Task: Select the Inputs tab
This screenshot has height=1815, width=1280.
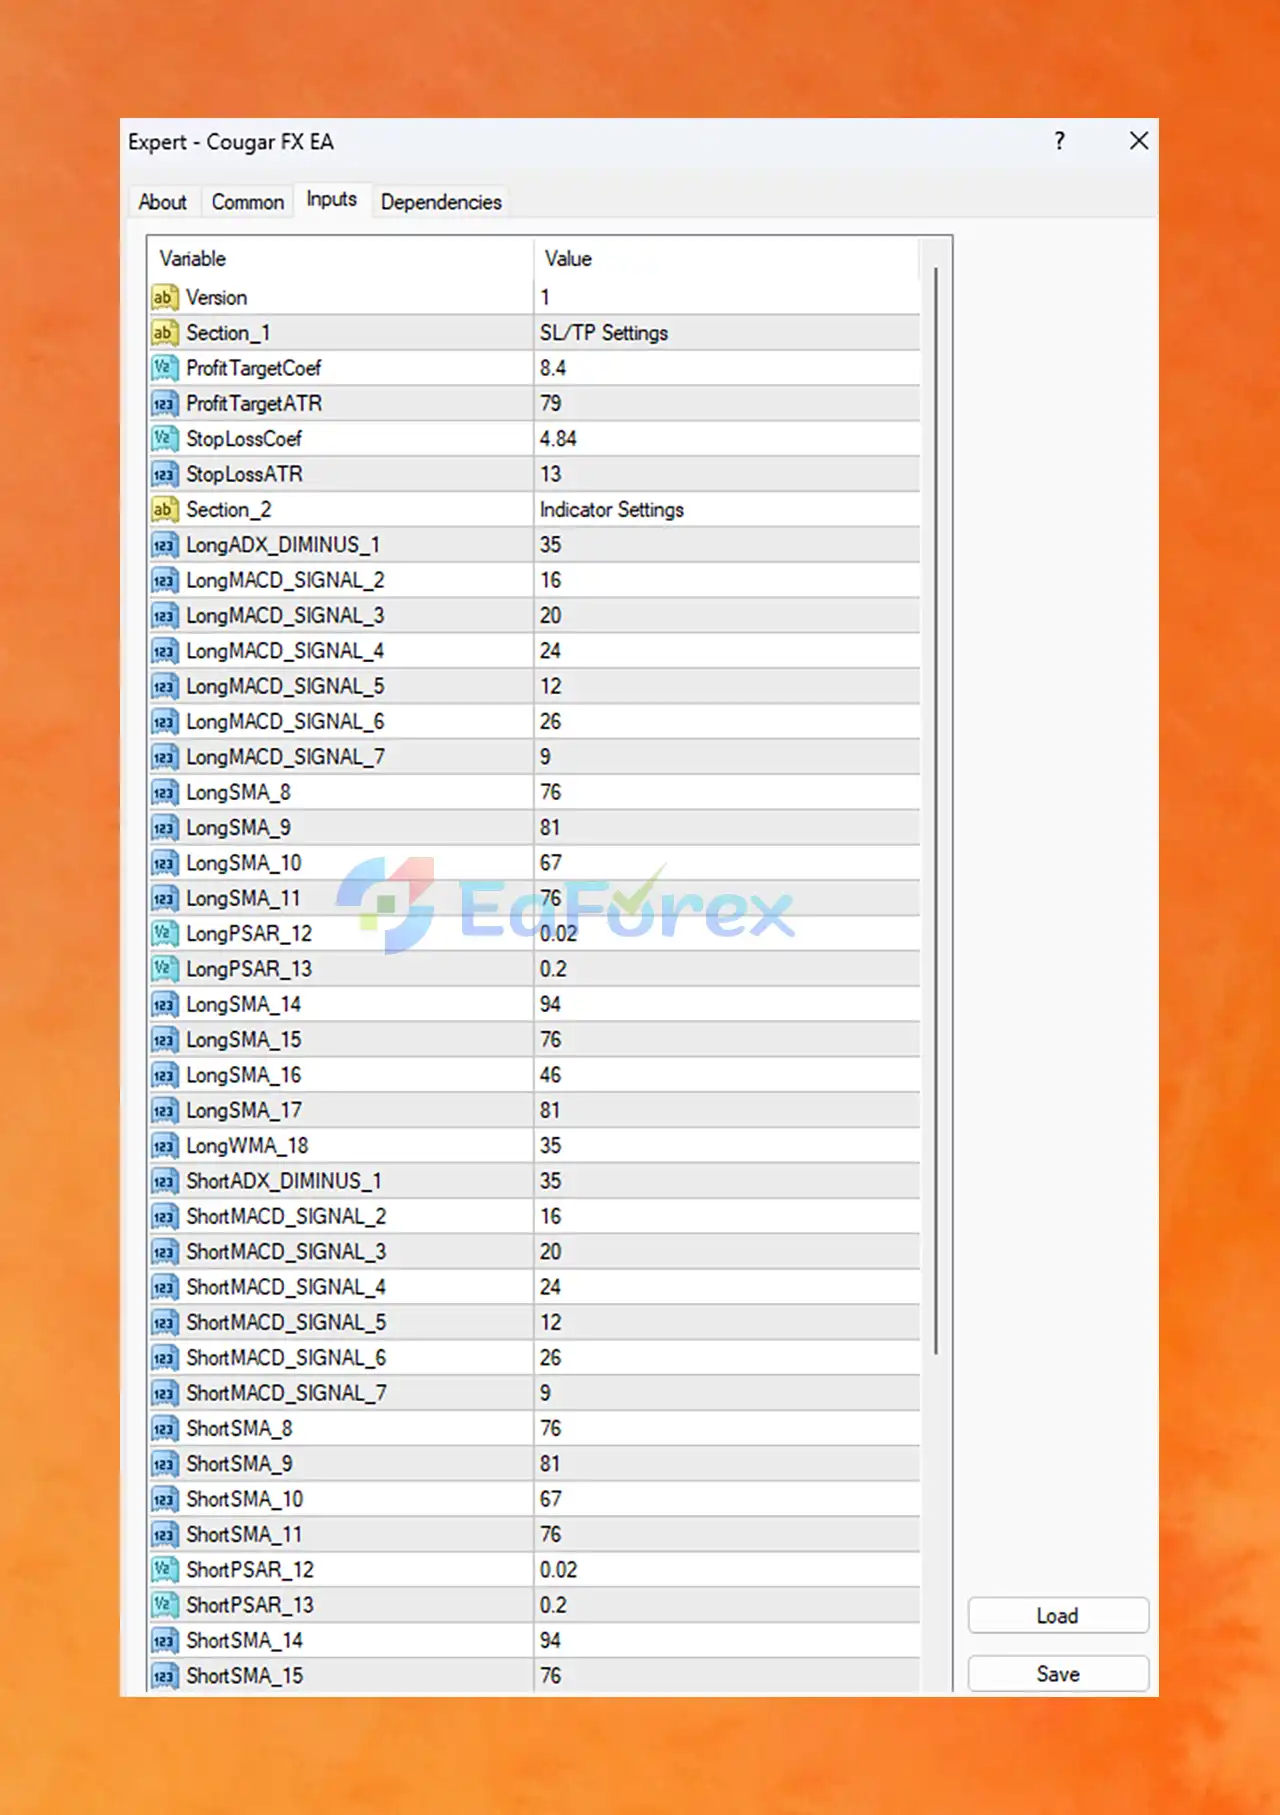Action: pyautogui.click(x=331, y=199)
